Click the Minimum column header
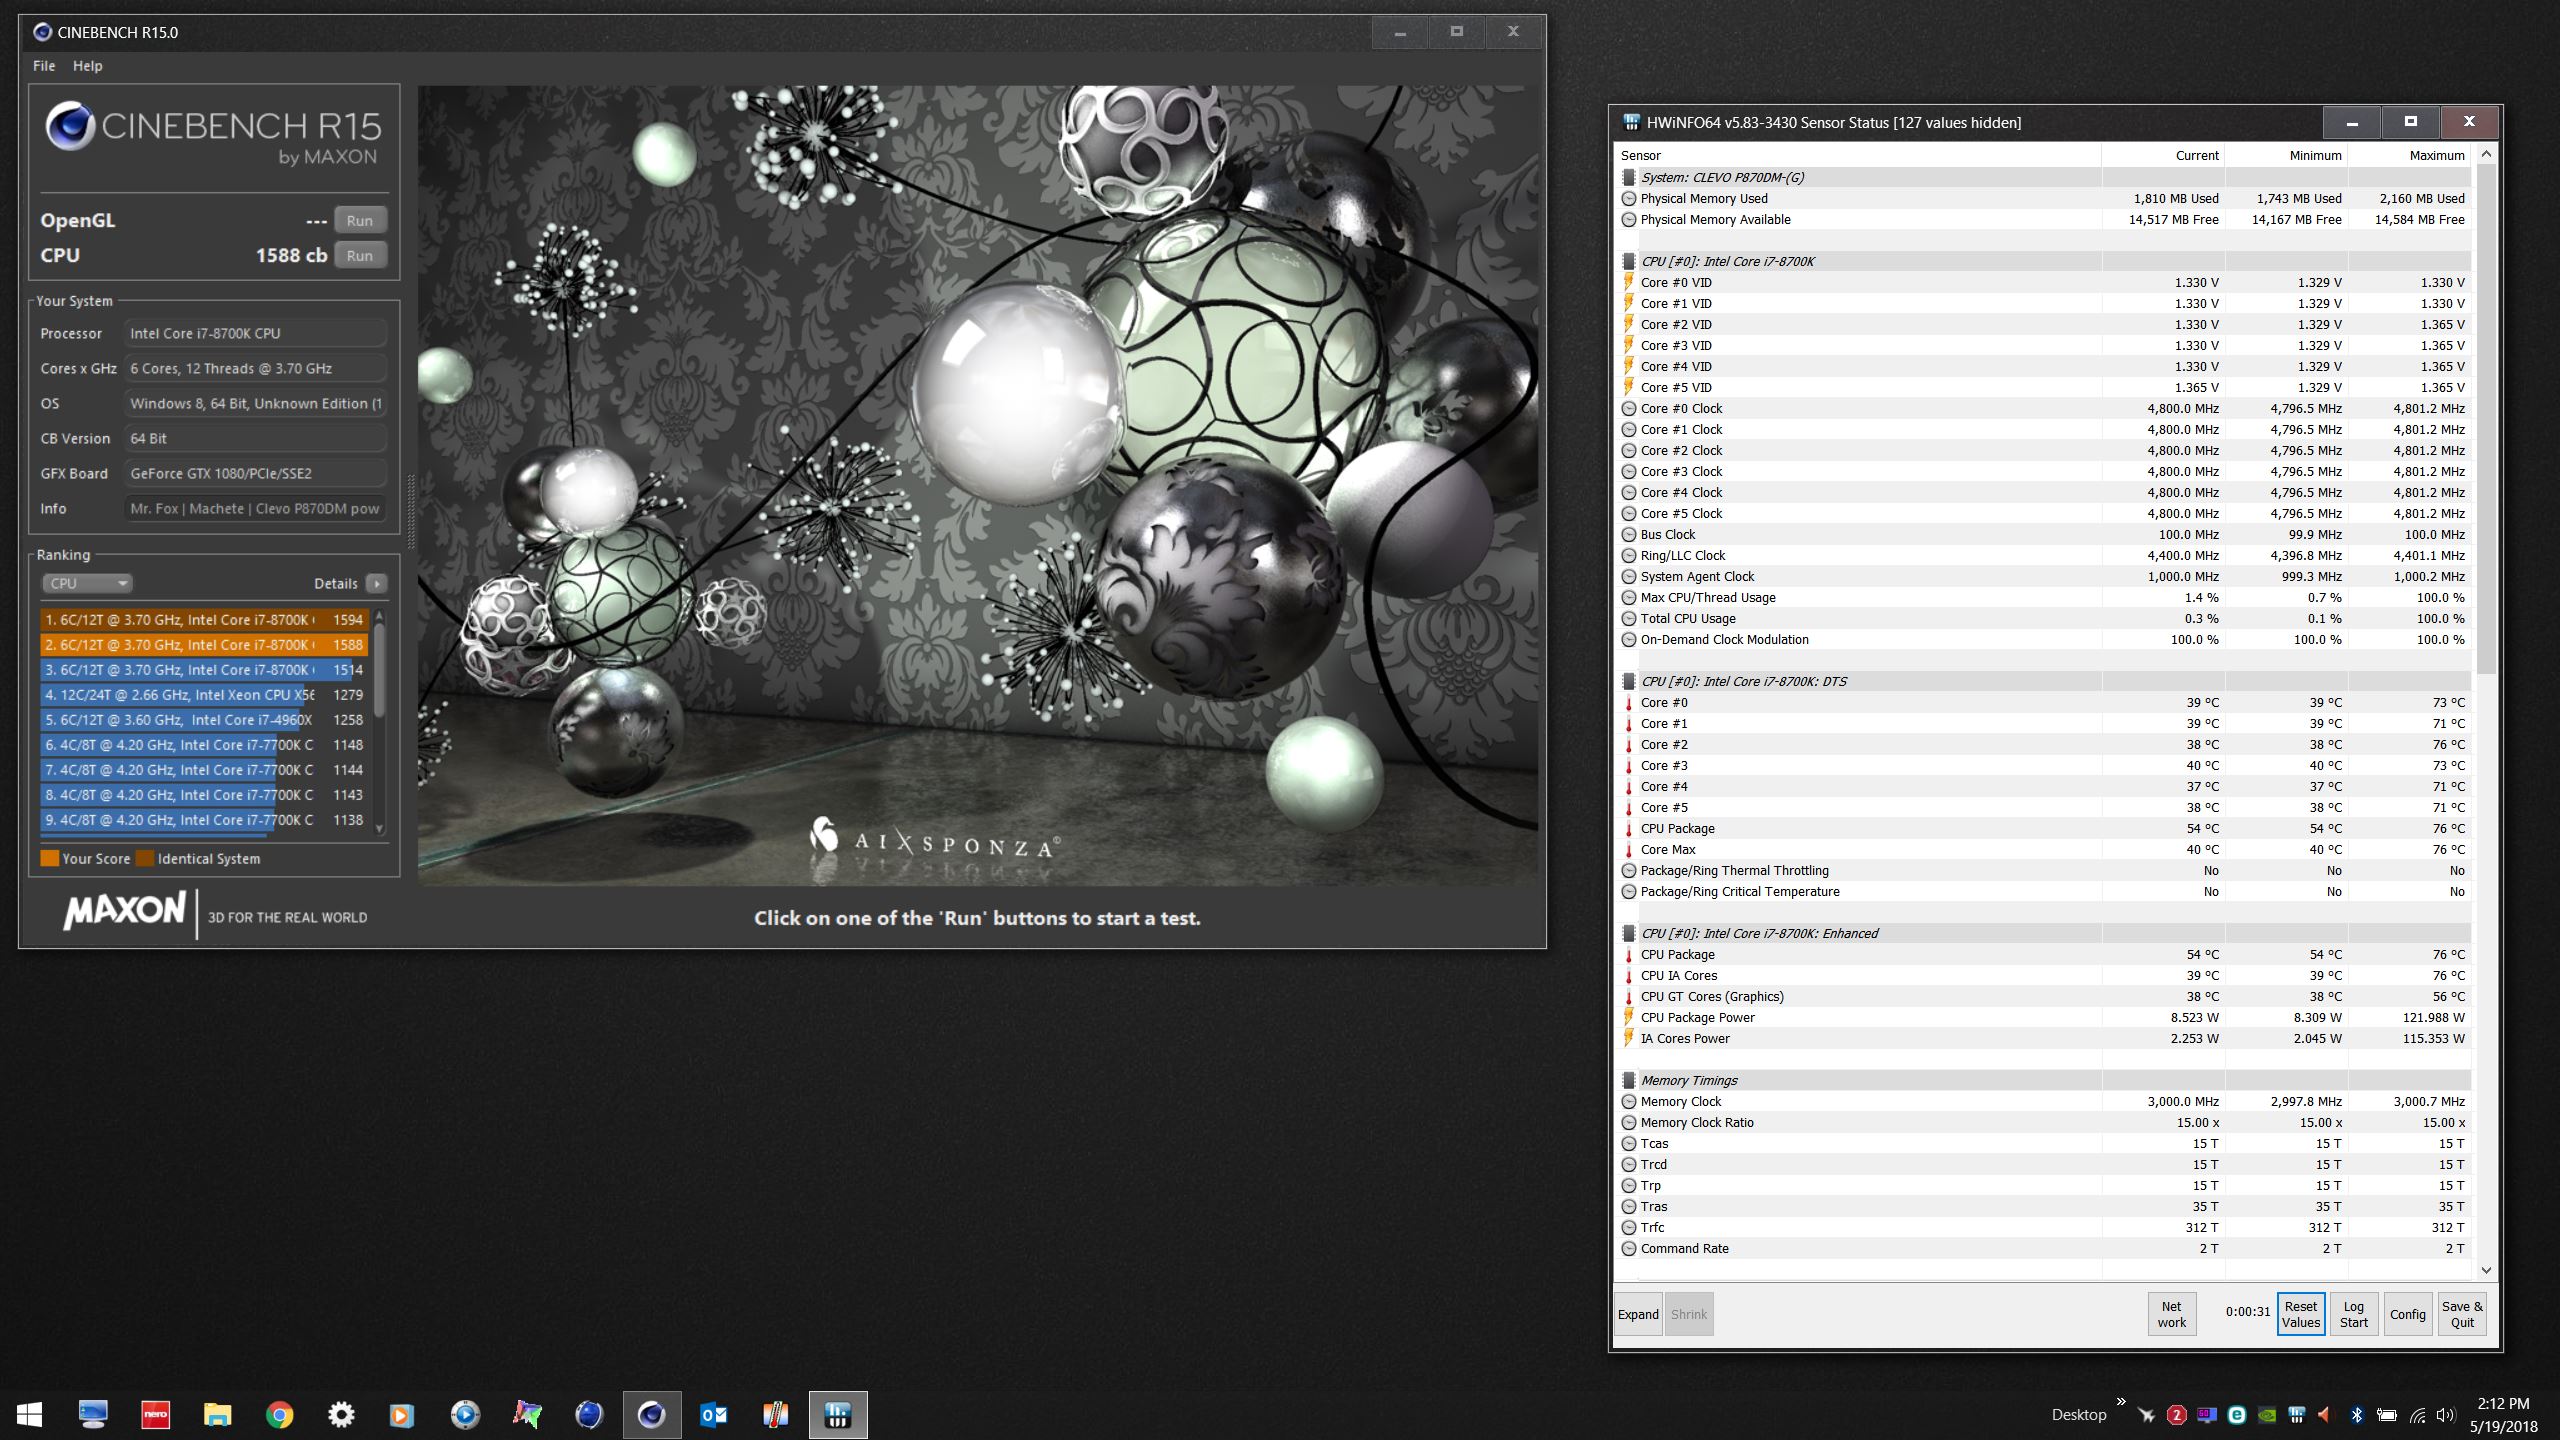The width and height of the screenshot is (2560, 1440). coord(2286,155)
